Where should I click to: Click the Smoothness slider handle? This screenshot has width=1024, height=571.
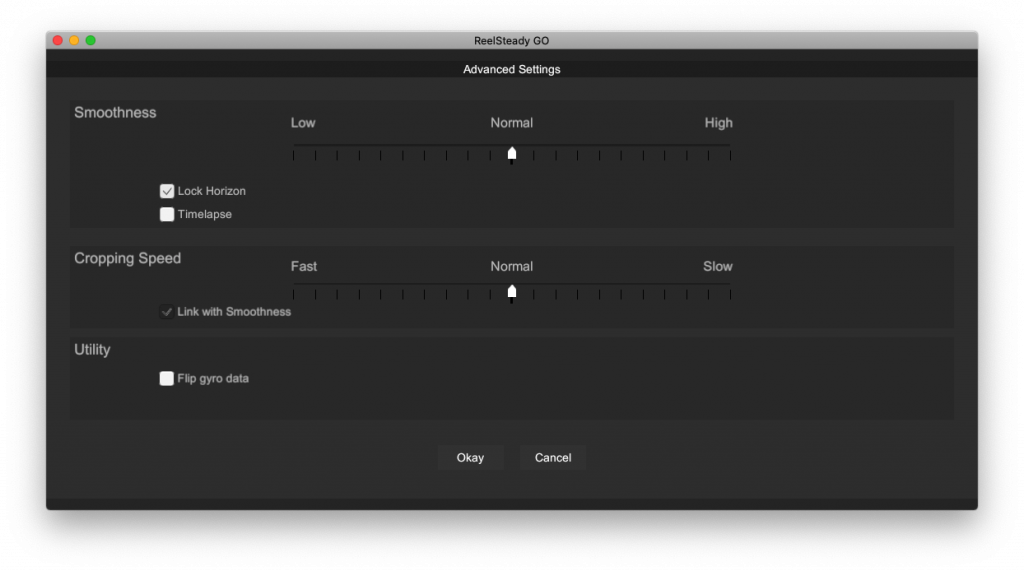(512, 154)
